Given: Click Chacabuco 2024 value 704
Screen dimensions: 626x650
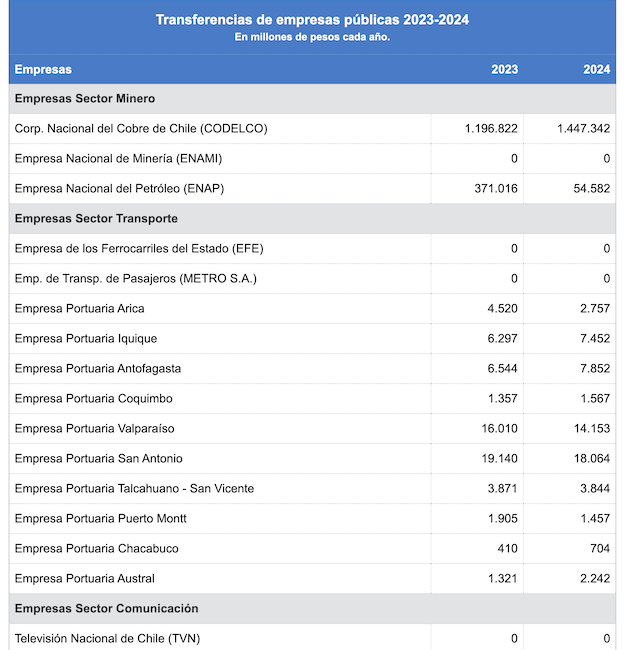Looking at the screenshot, I should point(600,549).
